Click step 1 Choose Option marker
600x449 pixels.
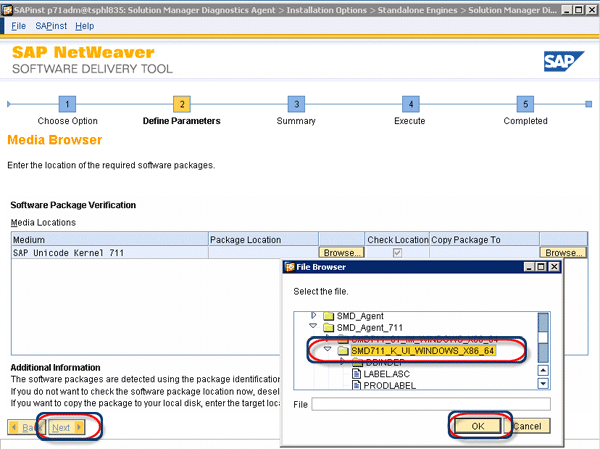pos(67,104)
